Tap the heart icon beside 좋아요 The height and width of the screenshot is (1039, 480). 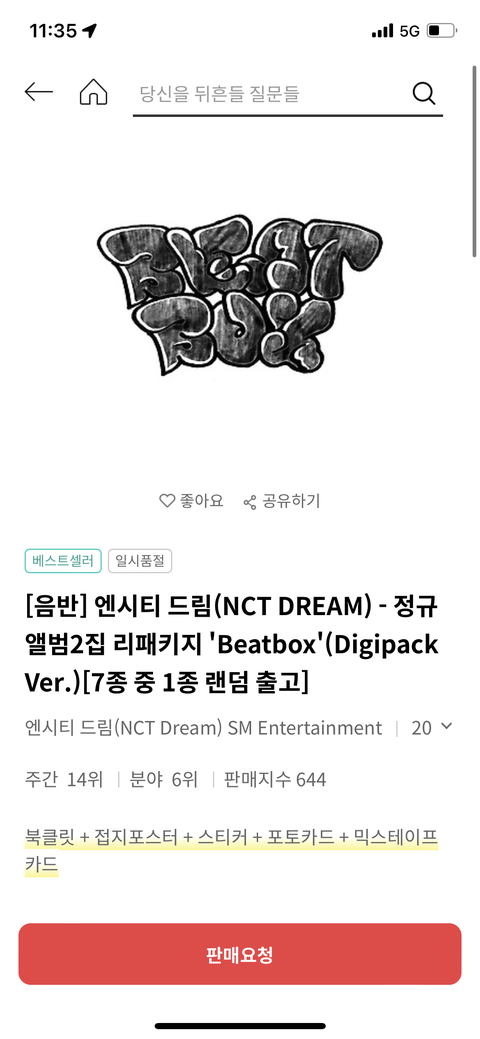tap(167, 501)
